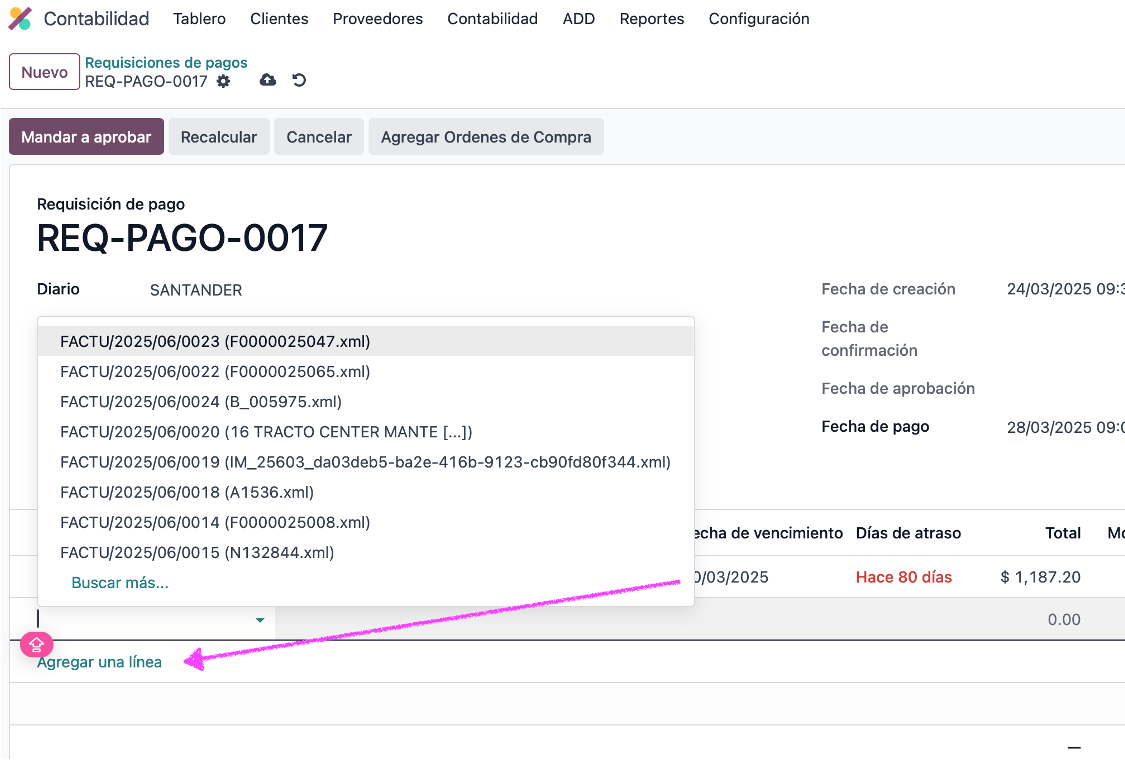The image size is (1125, 760).
Task: Open the ADD menu
Action: coord(578,19)
